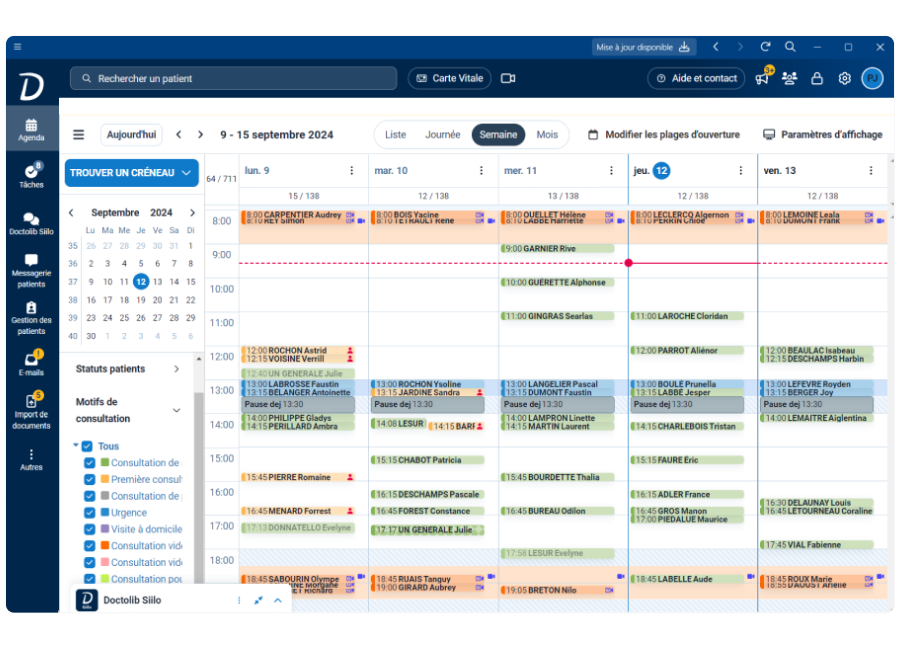Collapse the Tous tree arrow
This screenshot has width=900, height=648.
[75, 445]
